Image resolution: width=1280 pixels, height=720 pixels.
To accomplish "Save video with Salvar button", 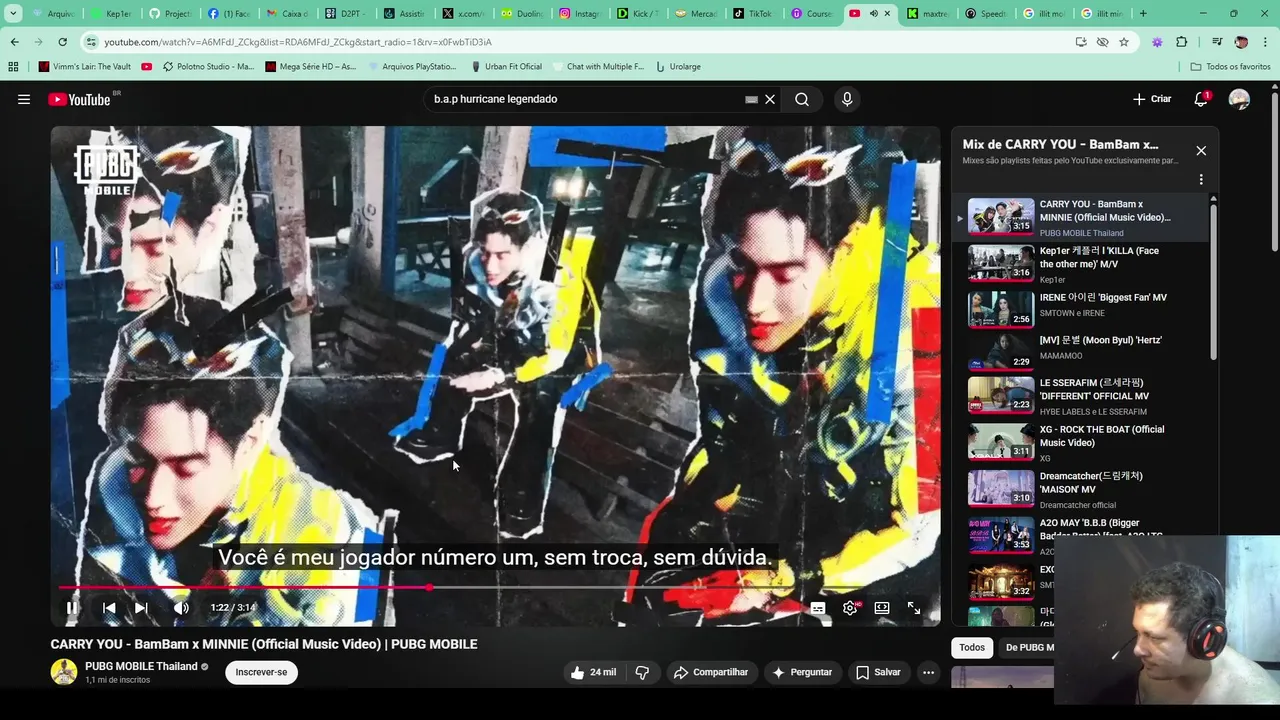I will (x=878, y=672).
